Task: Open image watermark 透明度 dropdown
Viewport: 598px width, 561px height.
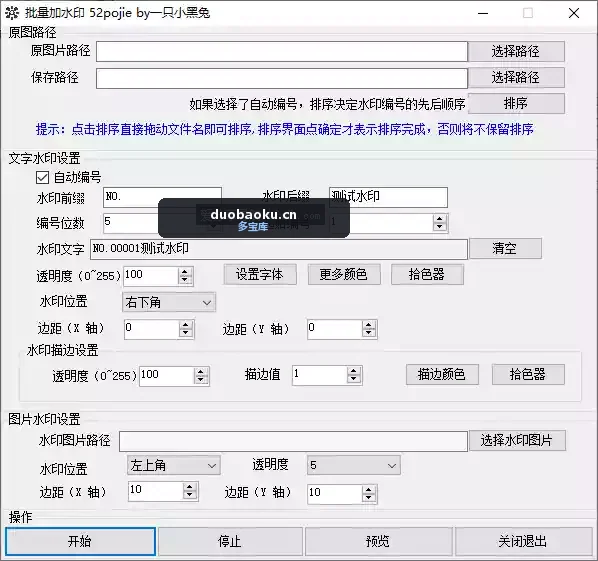Action: pos(354,465)
